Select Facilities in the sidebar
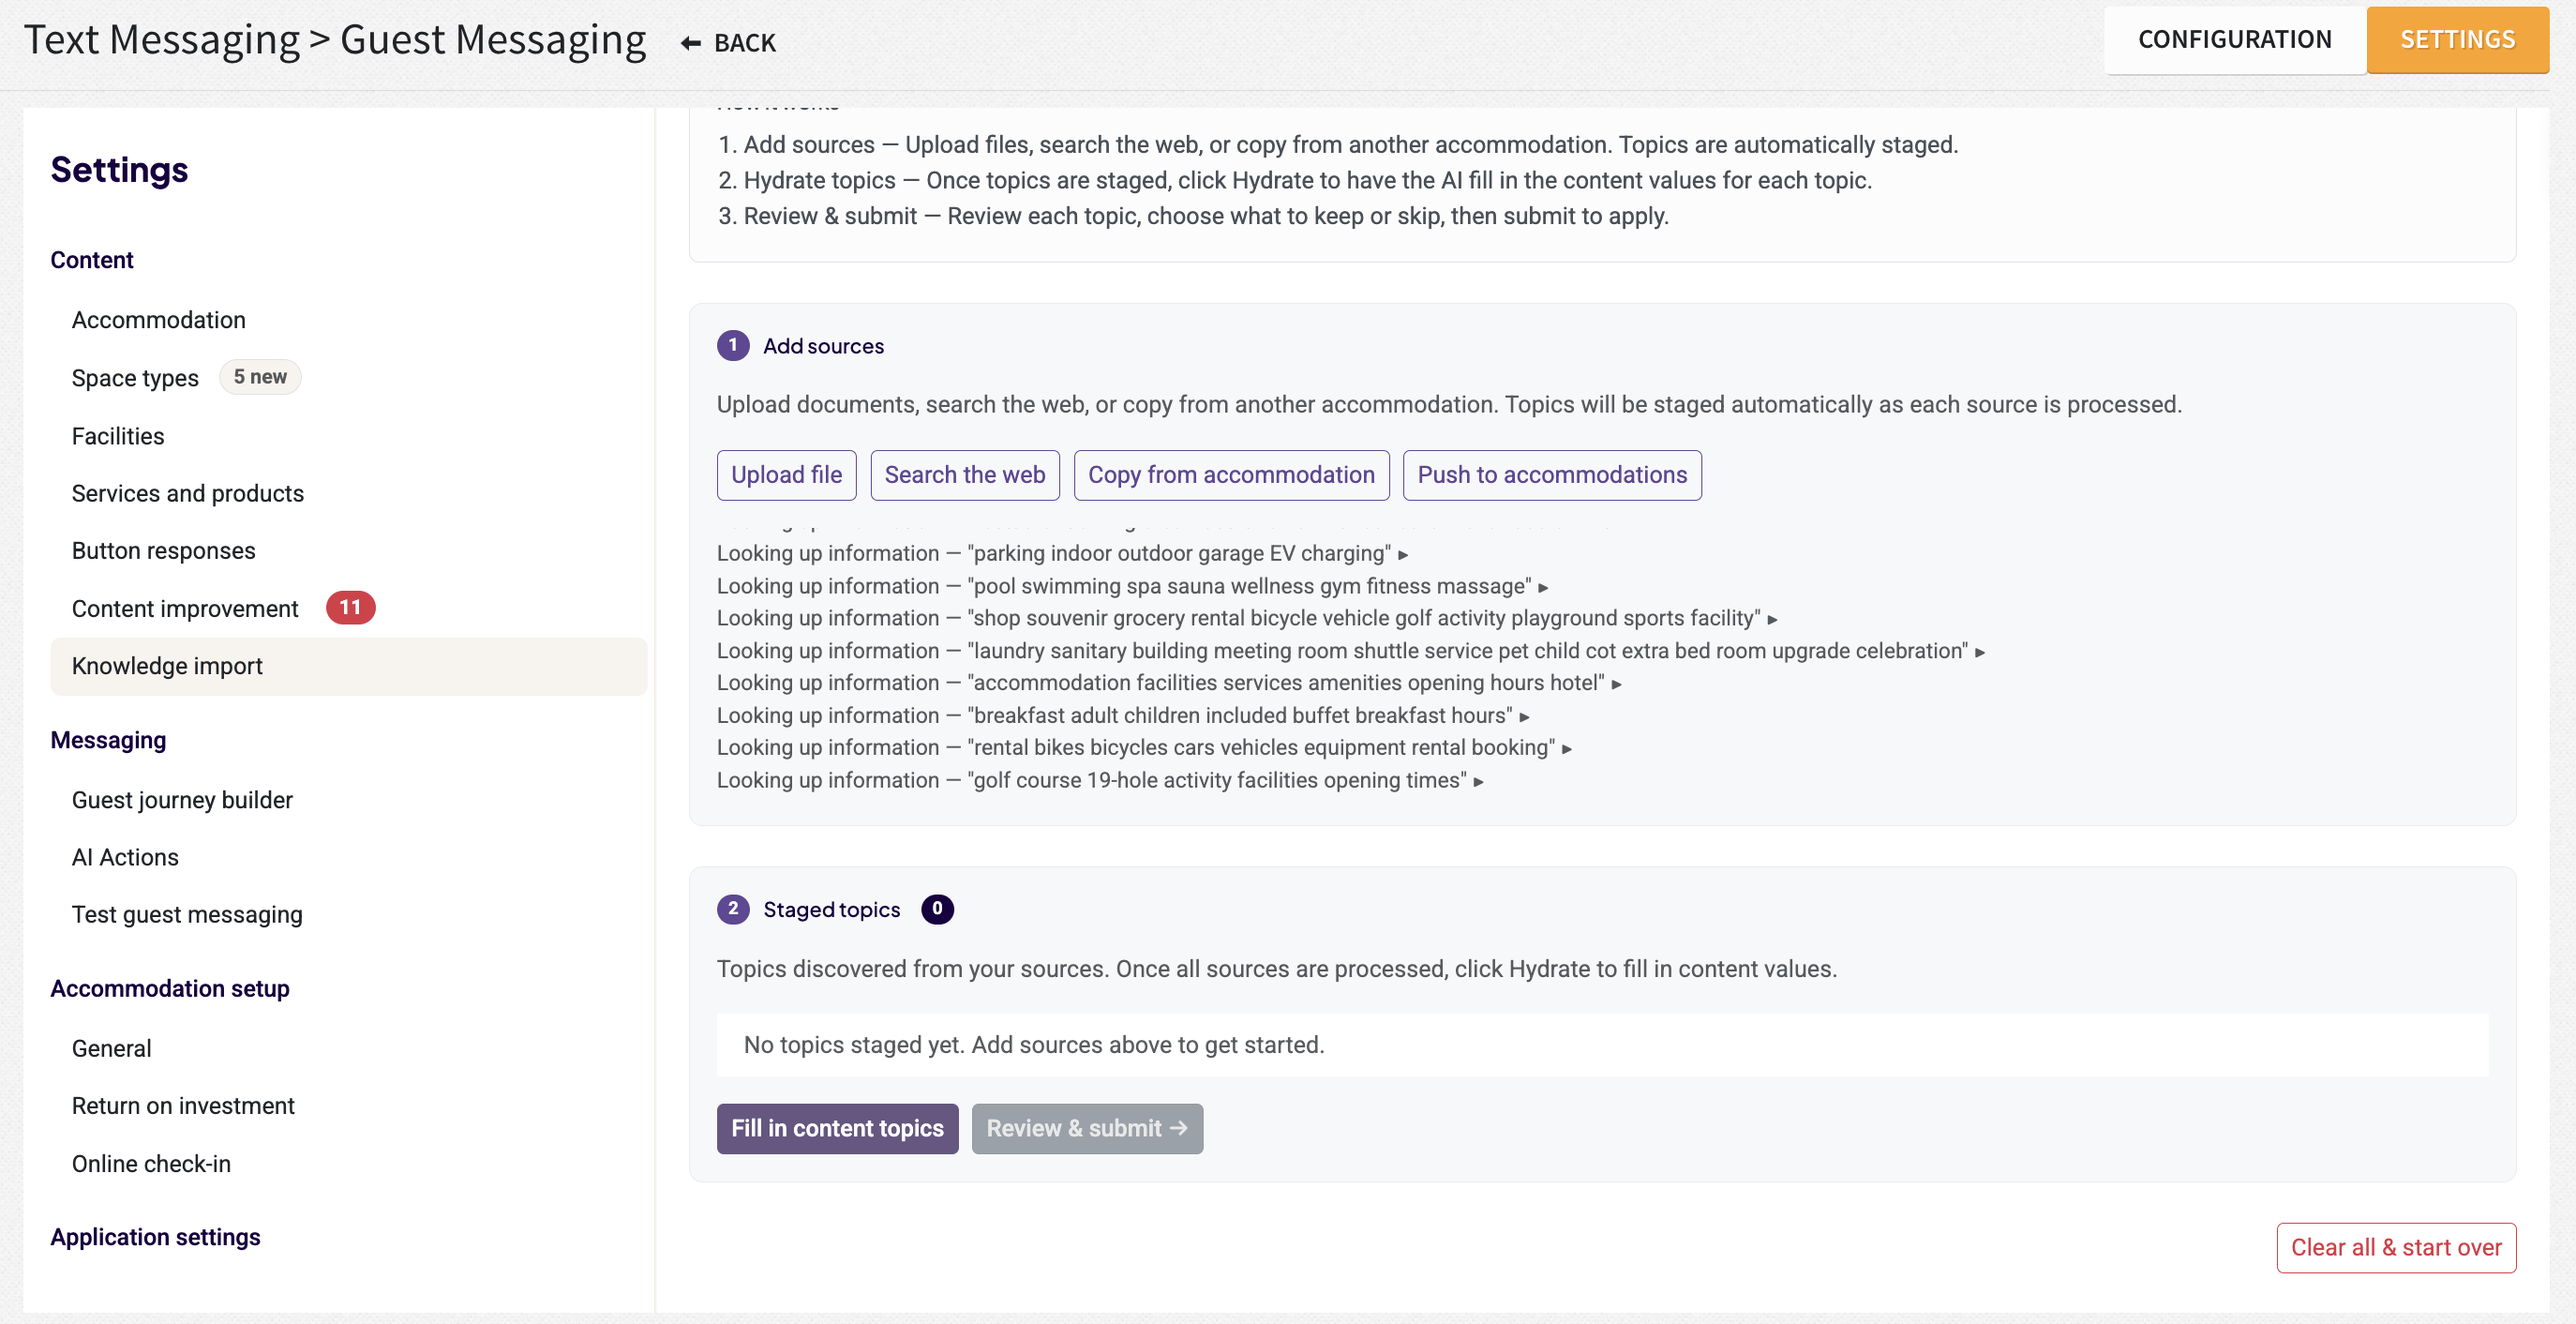The height and width of the screenshot is (1324, 2576). click(118, 436)
